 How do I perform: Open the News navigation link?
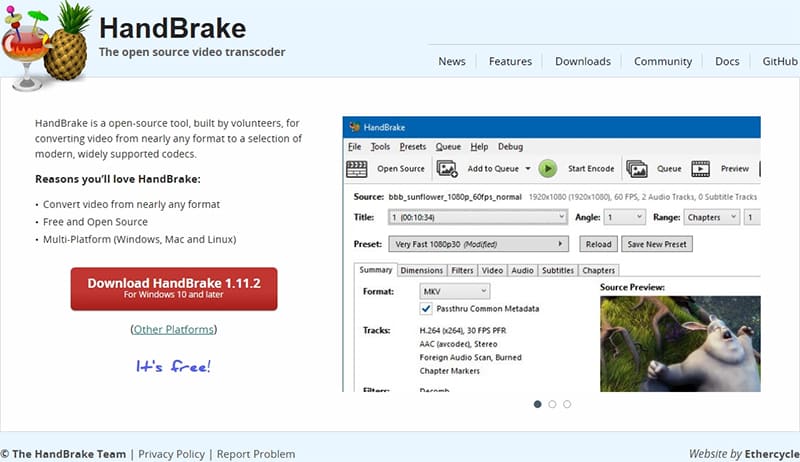452,61
